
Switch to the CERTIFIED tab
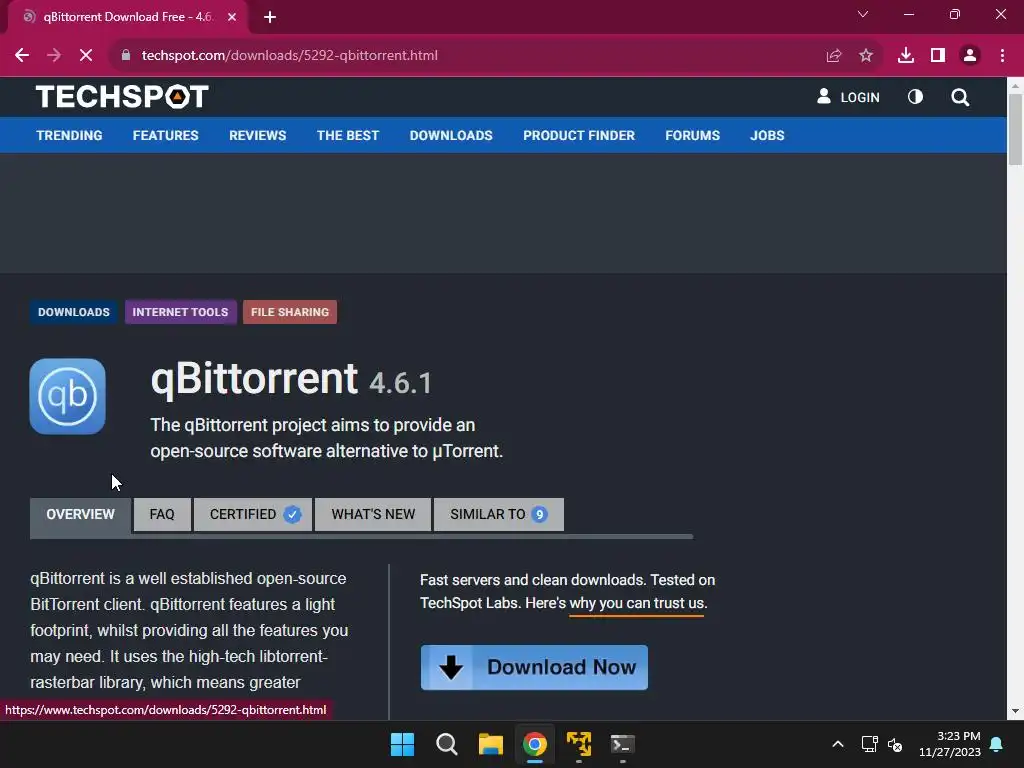pyautogui.click(x=253, y=515)
